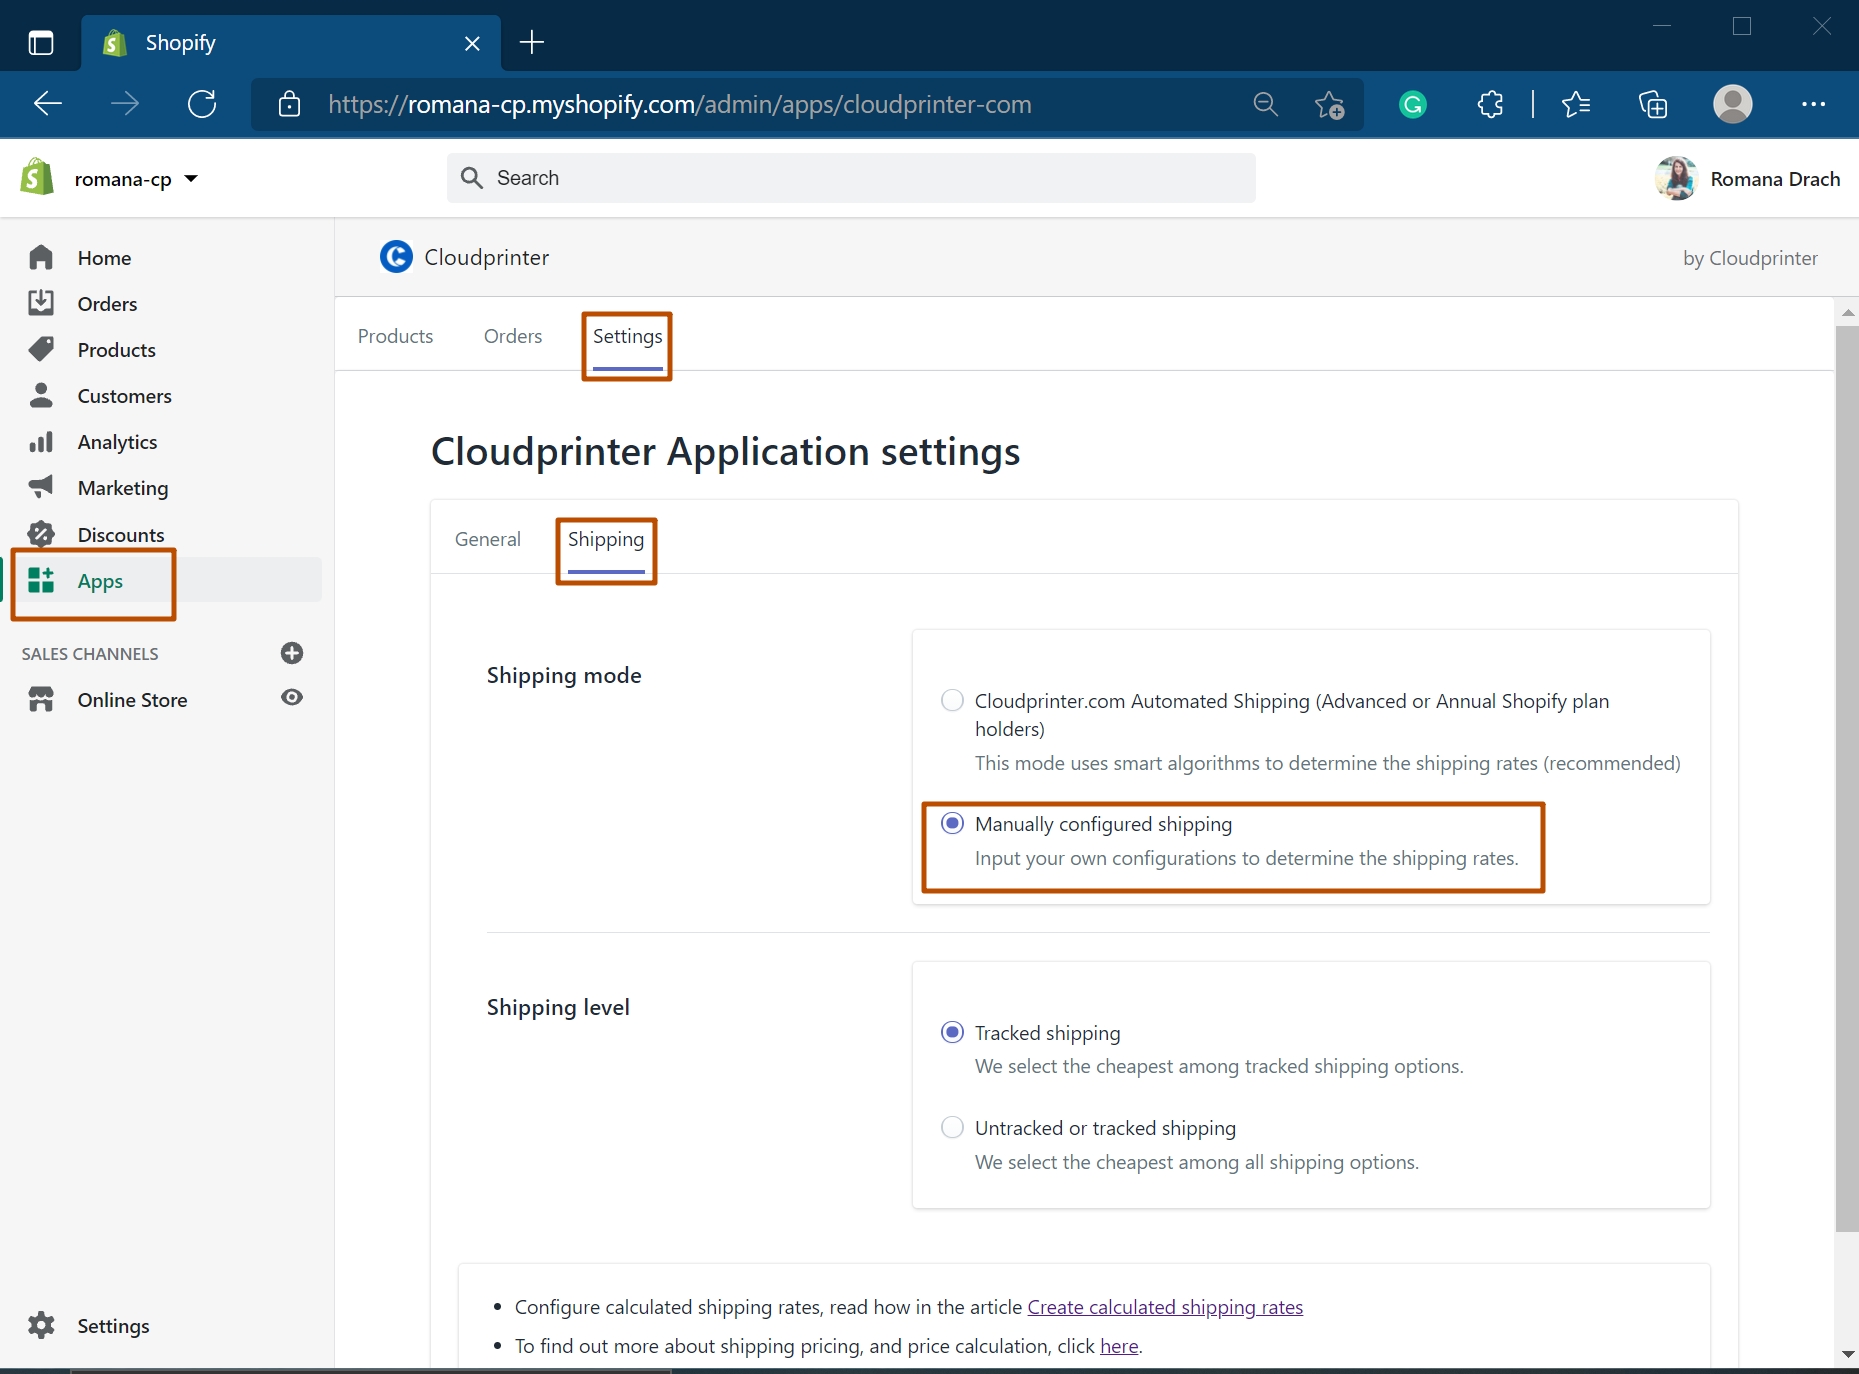Click the Marketing megaphone icon
Screen dimensions: 1859x1374
pyautogui.click(x=41, y=487)
